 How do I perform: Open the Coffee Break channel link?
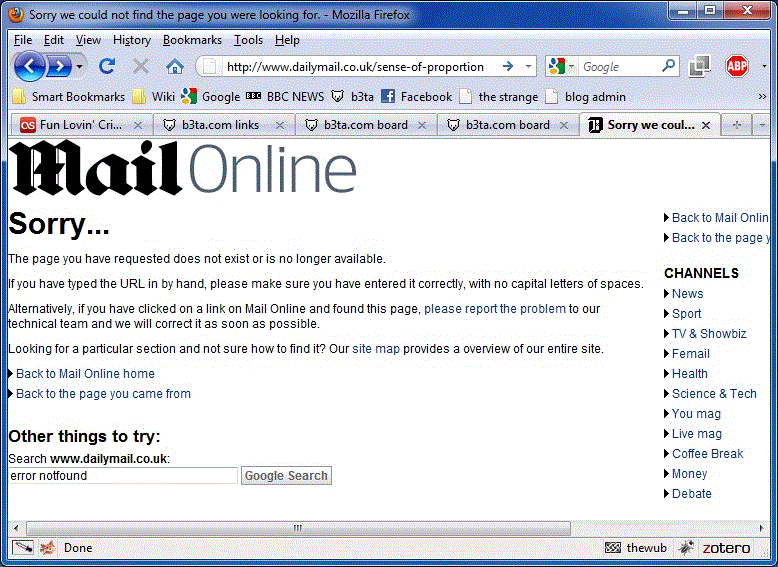(x=708, y=454)
